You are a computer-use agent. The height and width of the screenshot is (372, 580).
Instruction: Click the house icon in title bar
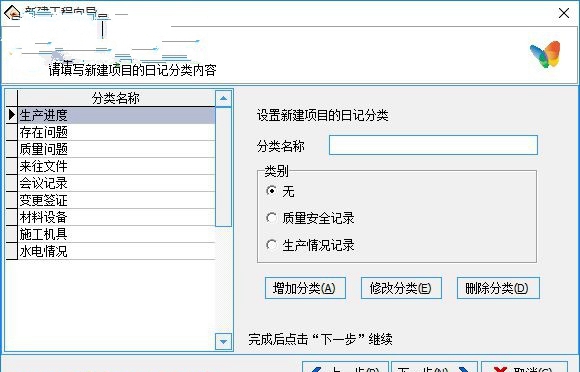(12, 13)
